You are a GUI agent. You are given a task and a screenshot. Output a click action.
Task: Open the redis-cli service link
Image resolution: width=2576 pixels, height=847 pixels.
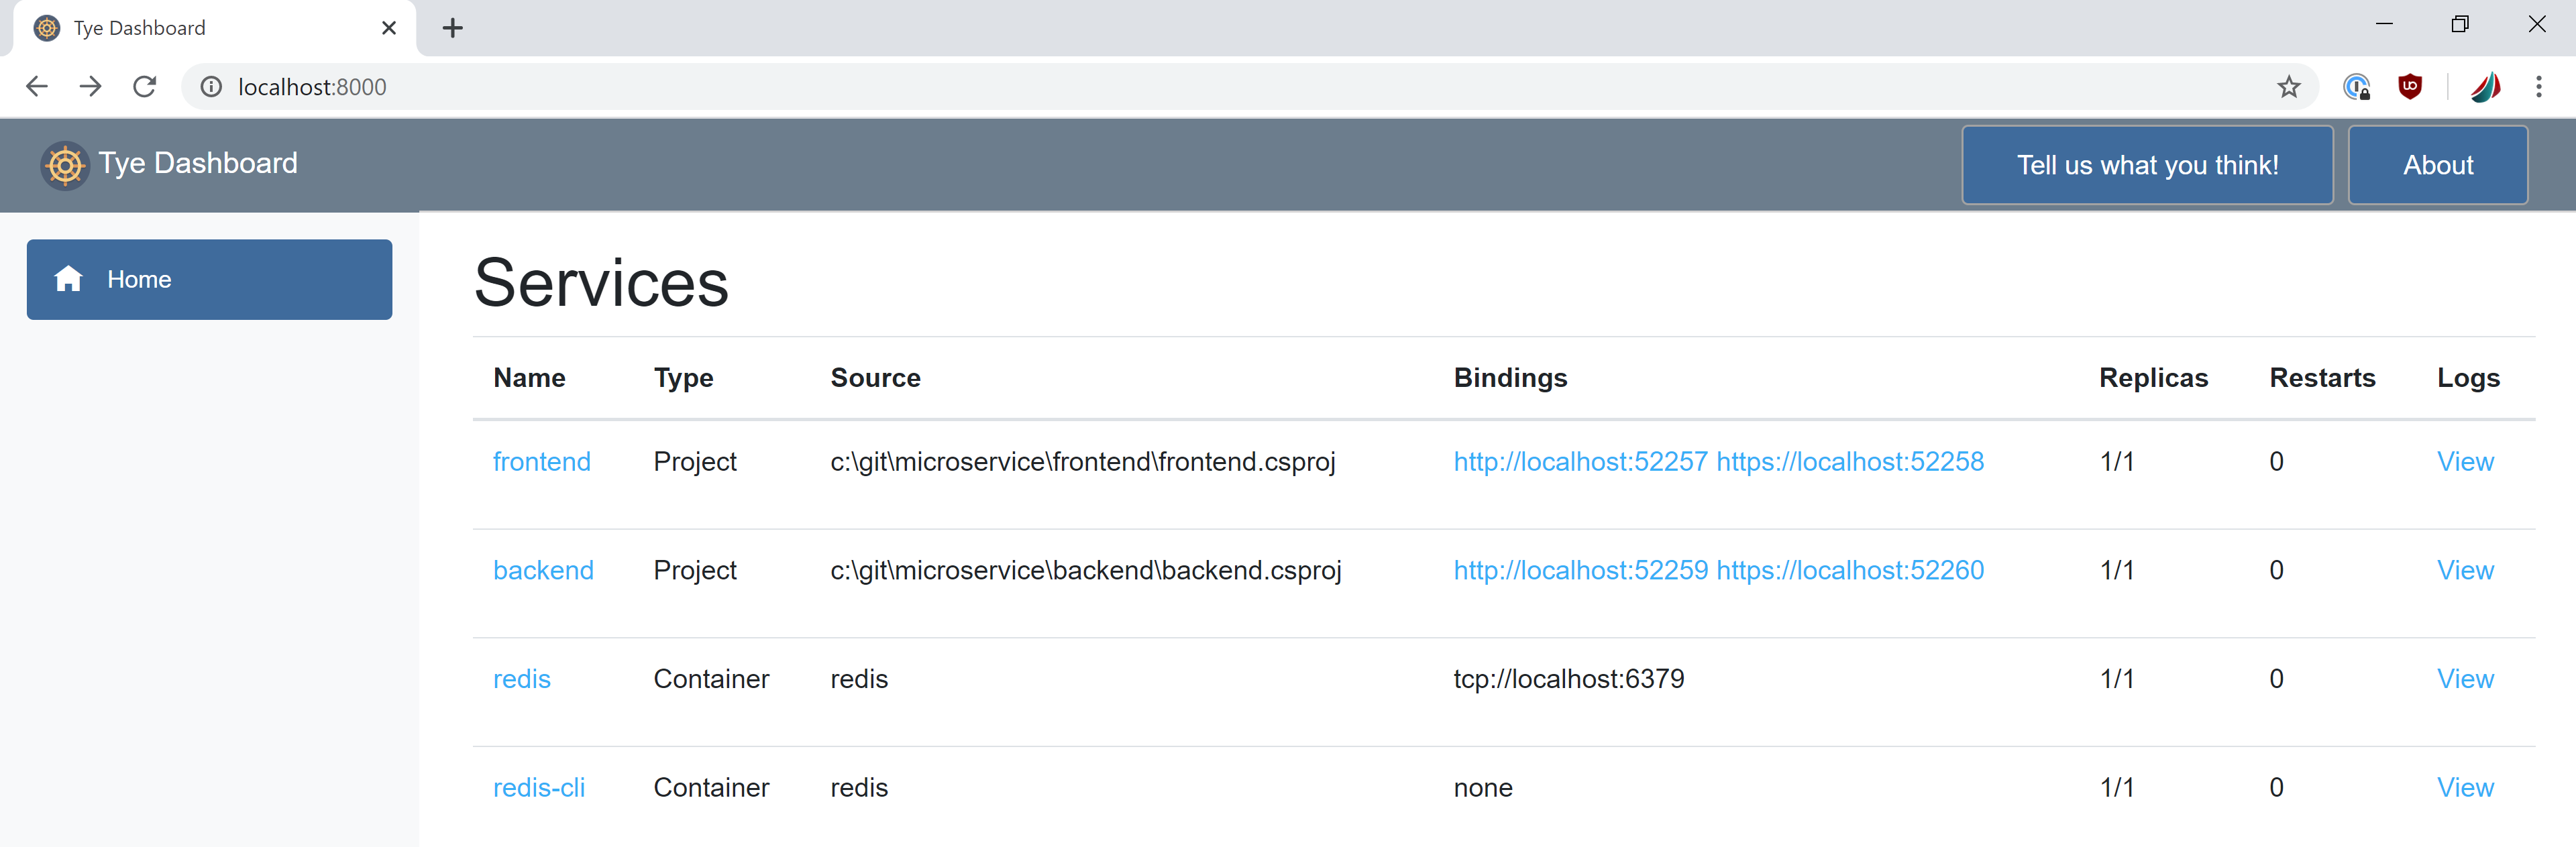click(538, 787)
